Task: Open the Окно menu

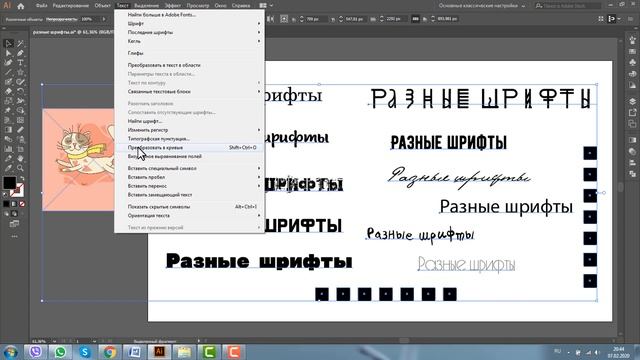Action: click(220, 6)
